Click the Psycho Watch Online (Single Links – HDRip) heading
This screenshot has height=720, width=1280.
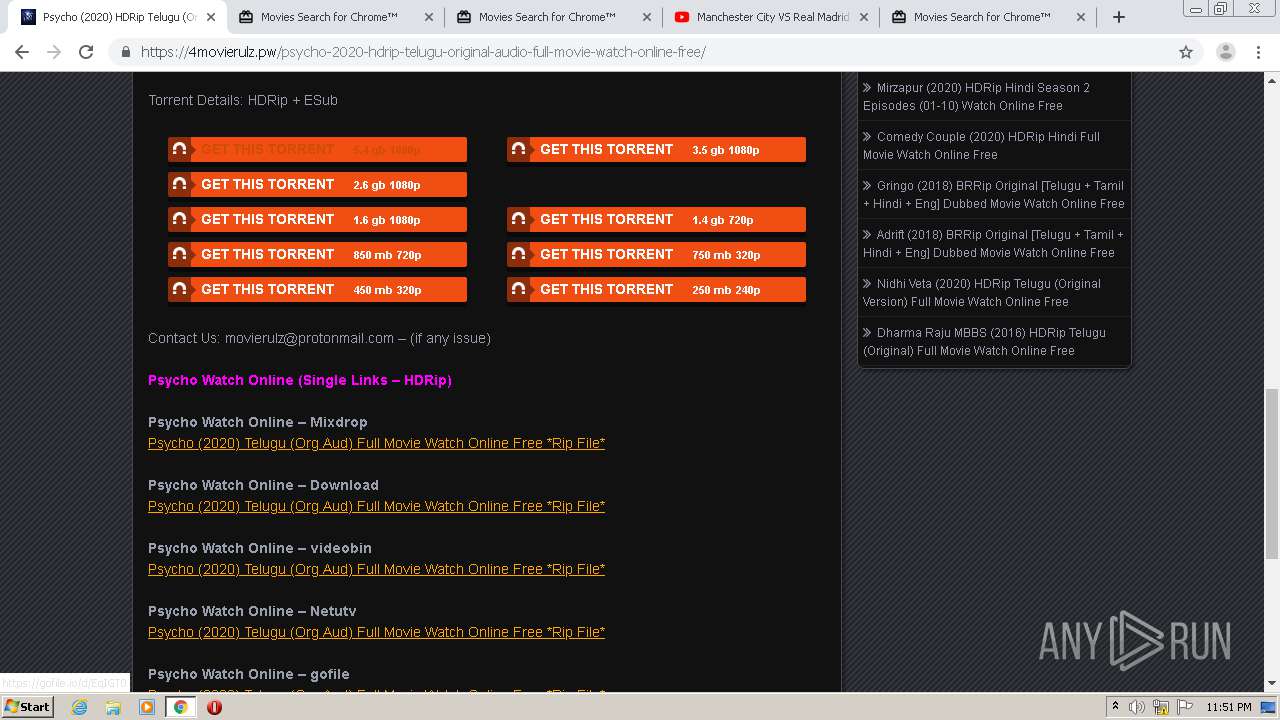point(300,380)
